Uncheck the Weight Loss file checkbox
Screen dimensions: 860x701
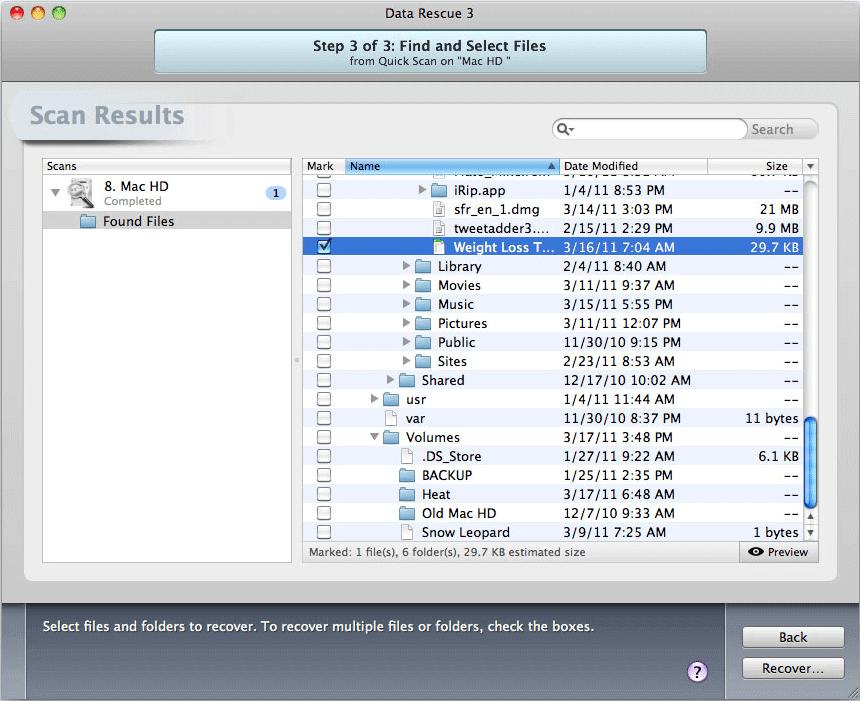point(322,247)
